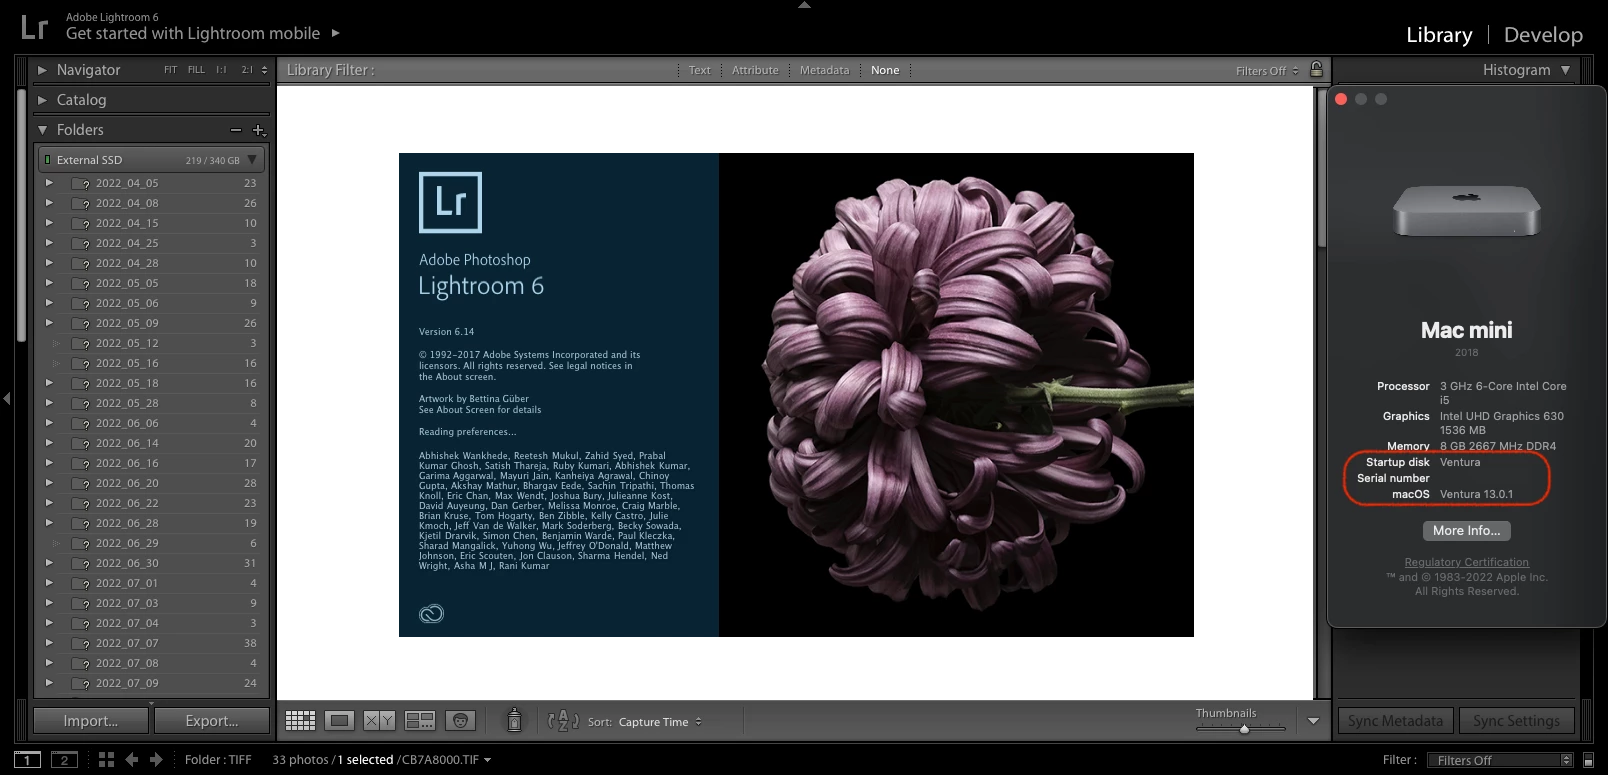
Task: Toggle top panel with the arrow at top center
Action: tap(804, 5)
